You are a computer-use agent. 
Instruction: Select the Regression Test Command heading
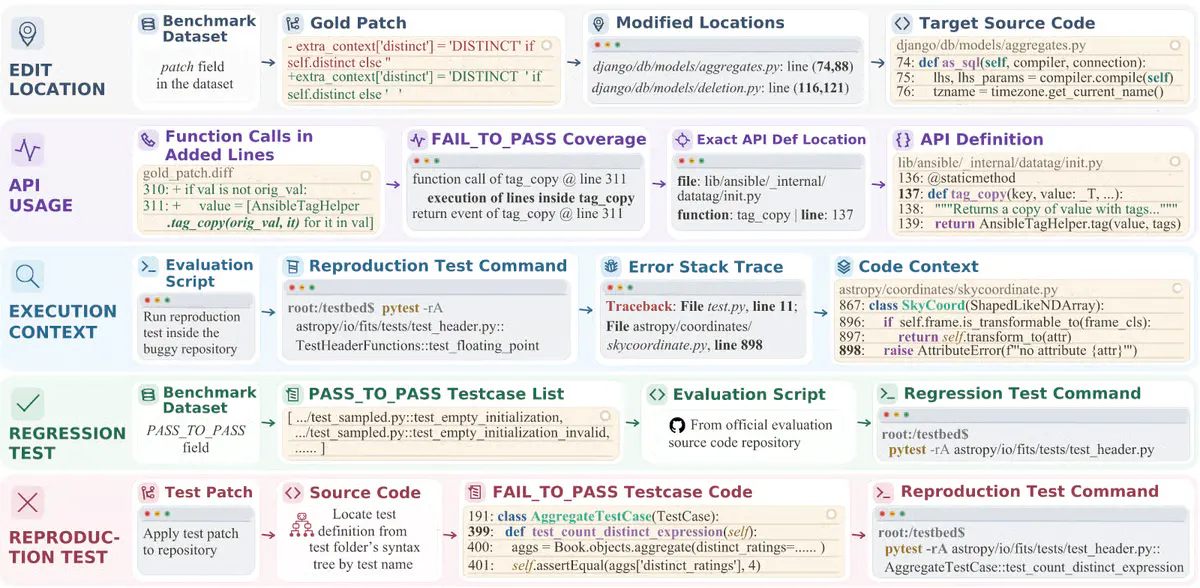tap(1022, 394)
